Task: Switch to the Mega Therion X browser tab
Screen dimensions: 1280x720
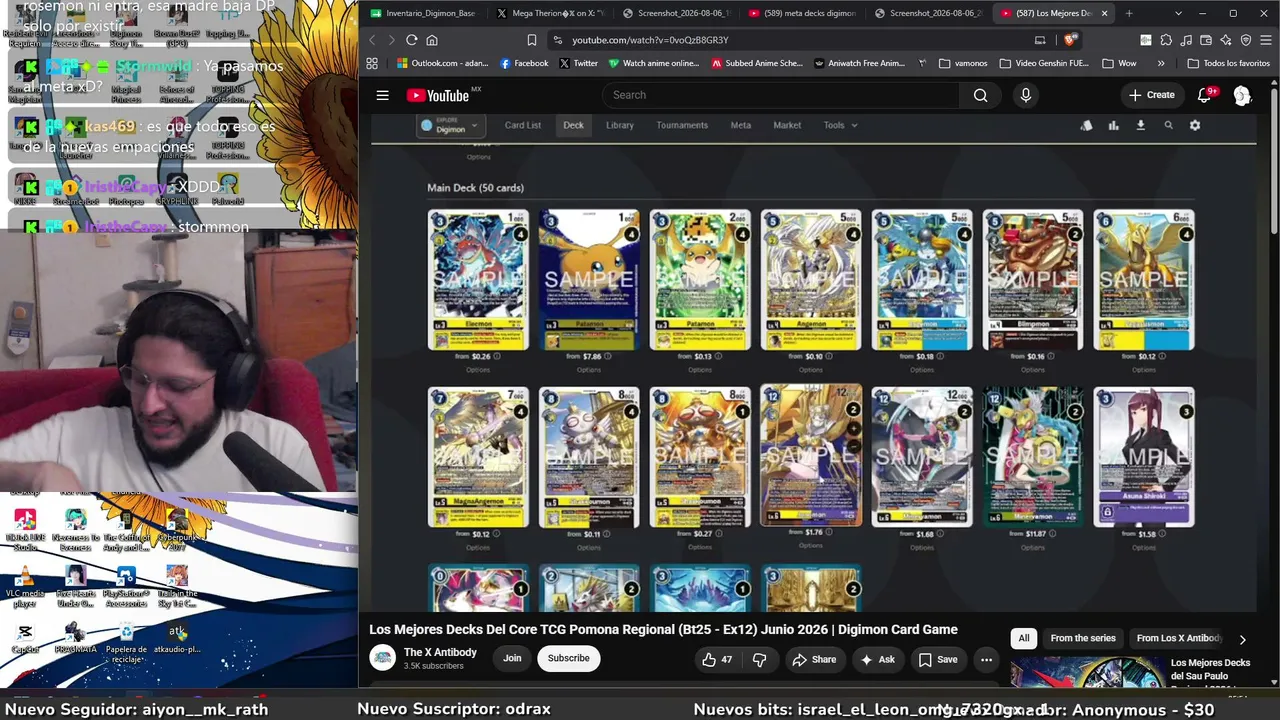Action: (x=551, y=13)
